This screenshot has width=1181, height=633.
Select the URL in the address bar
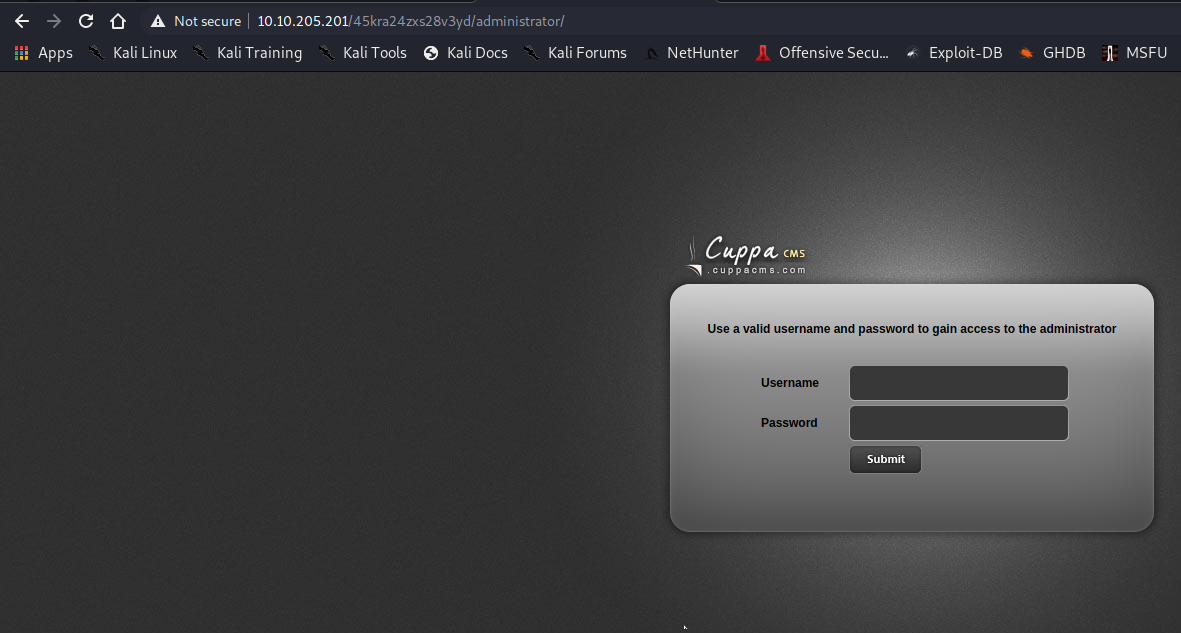(x=410, y=21)
